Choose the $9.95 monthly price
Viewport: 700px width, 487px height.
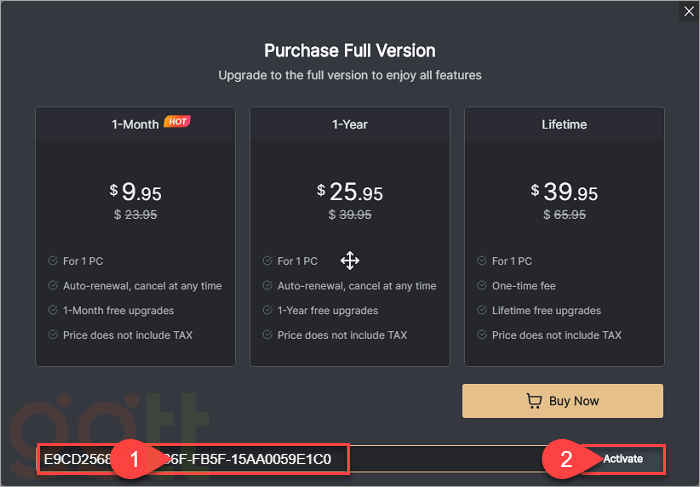pyautogui.click(x=135, y=192)
